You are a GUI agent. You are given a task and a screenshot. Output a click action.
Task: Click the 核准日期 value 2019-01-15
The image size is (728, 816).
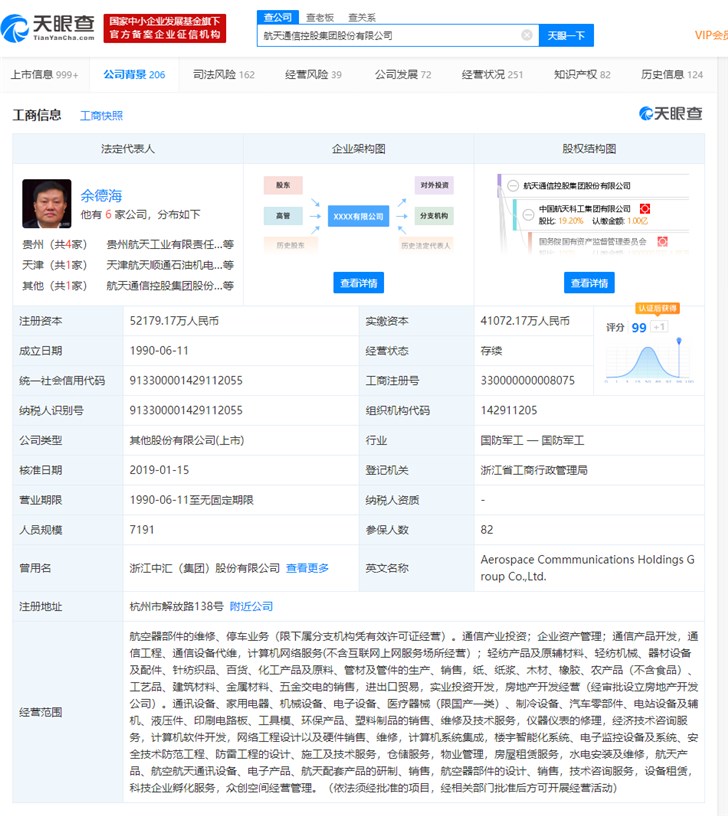click(x=159, y=470)
